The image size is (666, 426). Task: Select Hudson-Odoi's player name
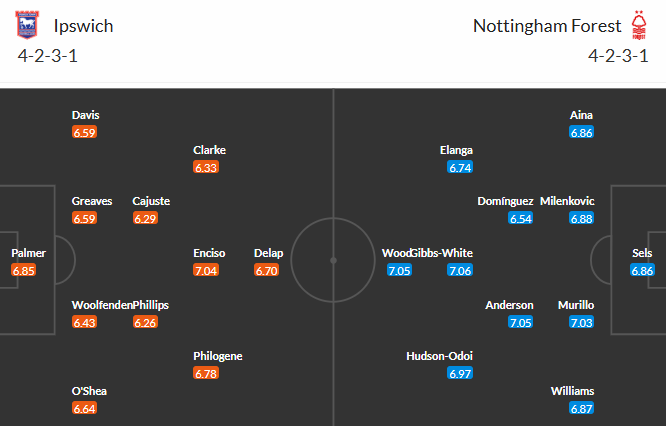pos(439,356)
